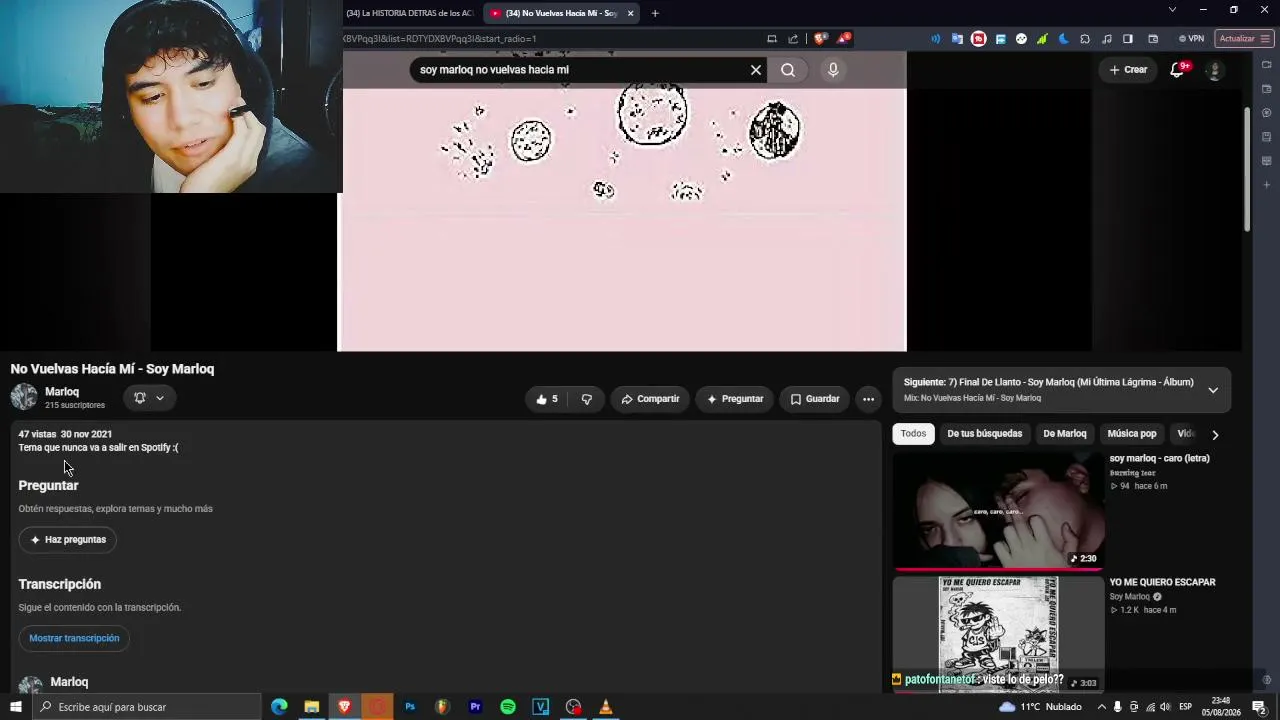Like the video with thumbs up
This screenshot has width=1280, height=720.
point(547,399)
